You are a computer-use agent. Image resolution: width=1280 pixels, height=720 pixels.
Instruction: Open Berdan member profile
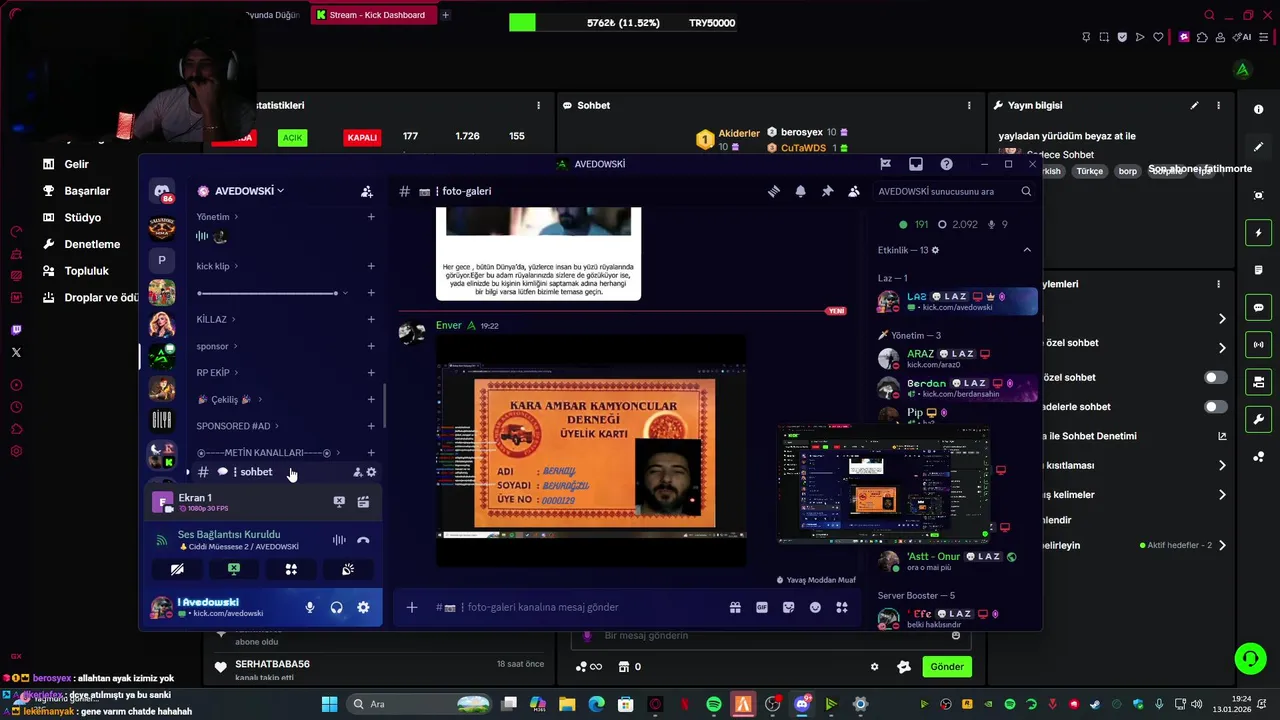coord(957,388)
